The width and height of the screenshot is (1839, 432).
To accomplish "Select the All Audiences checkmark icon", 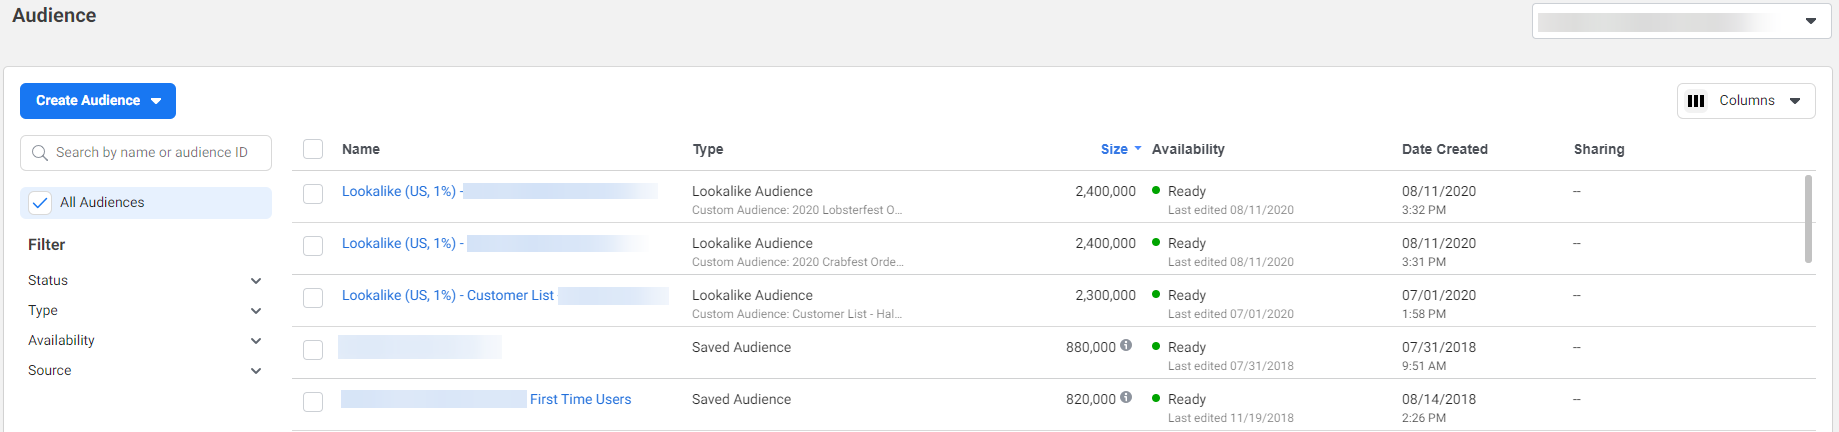I will pos(40,202).
